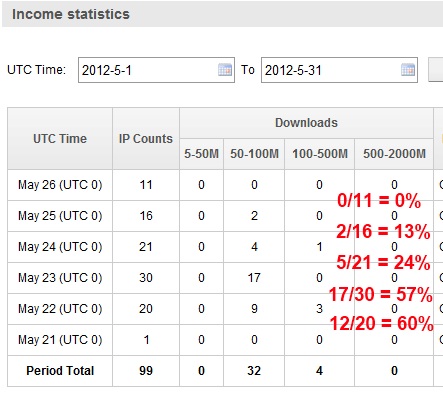
Task: Select the May 22 (UTC 0) row label
Action: tap(60, 309)
